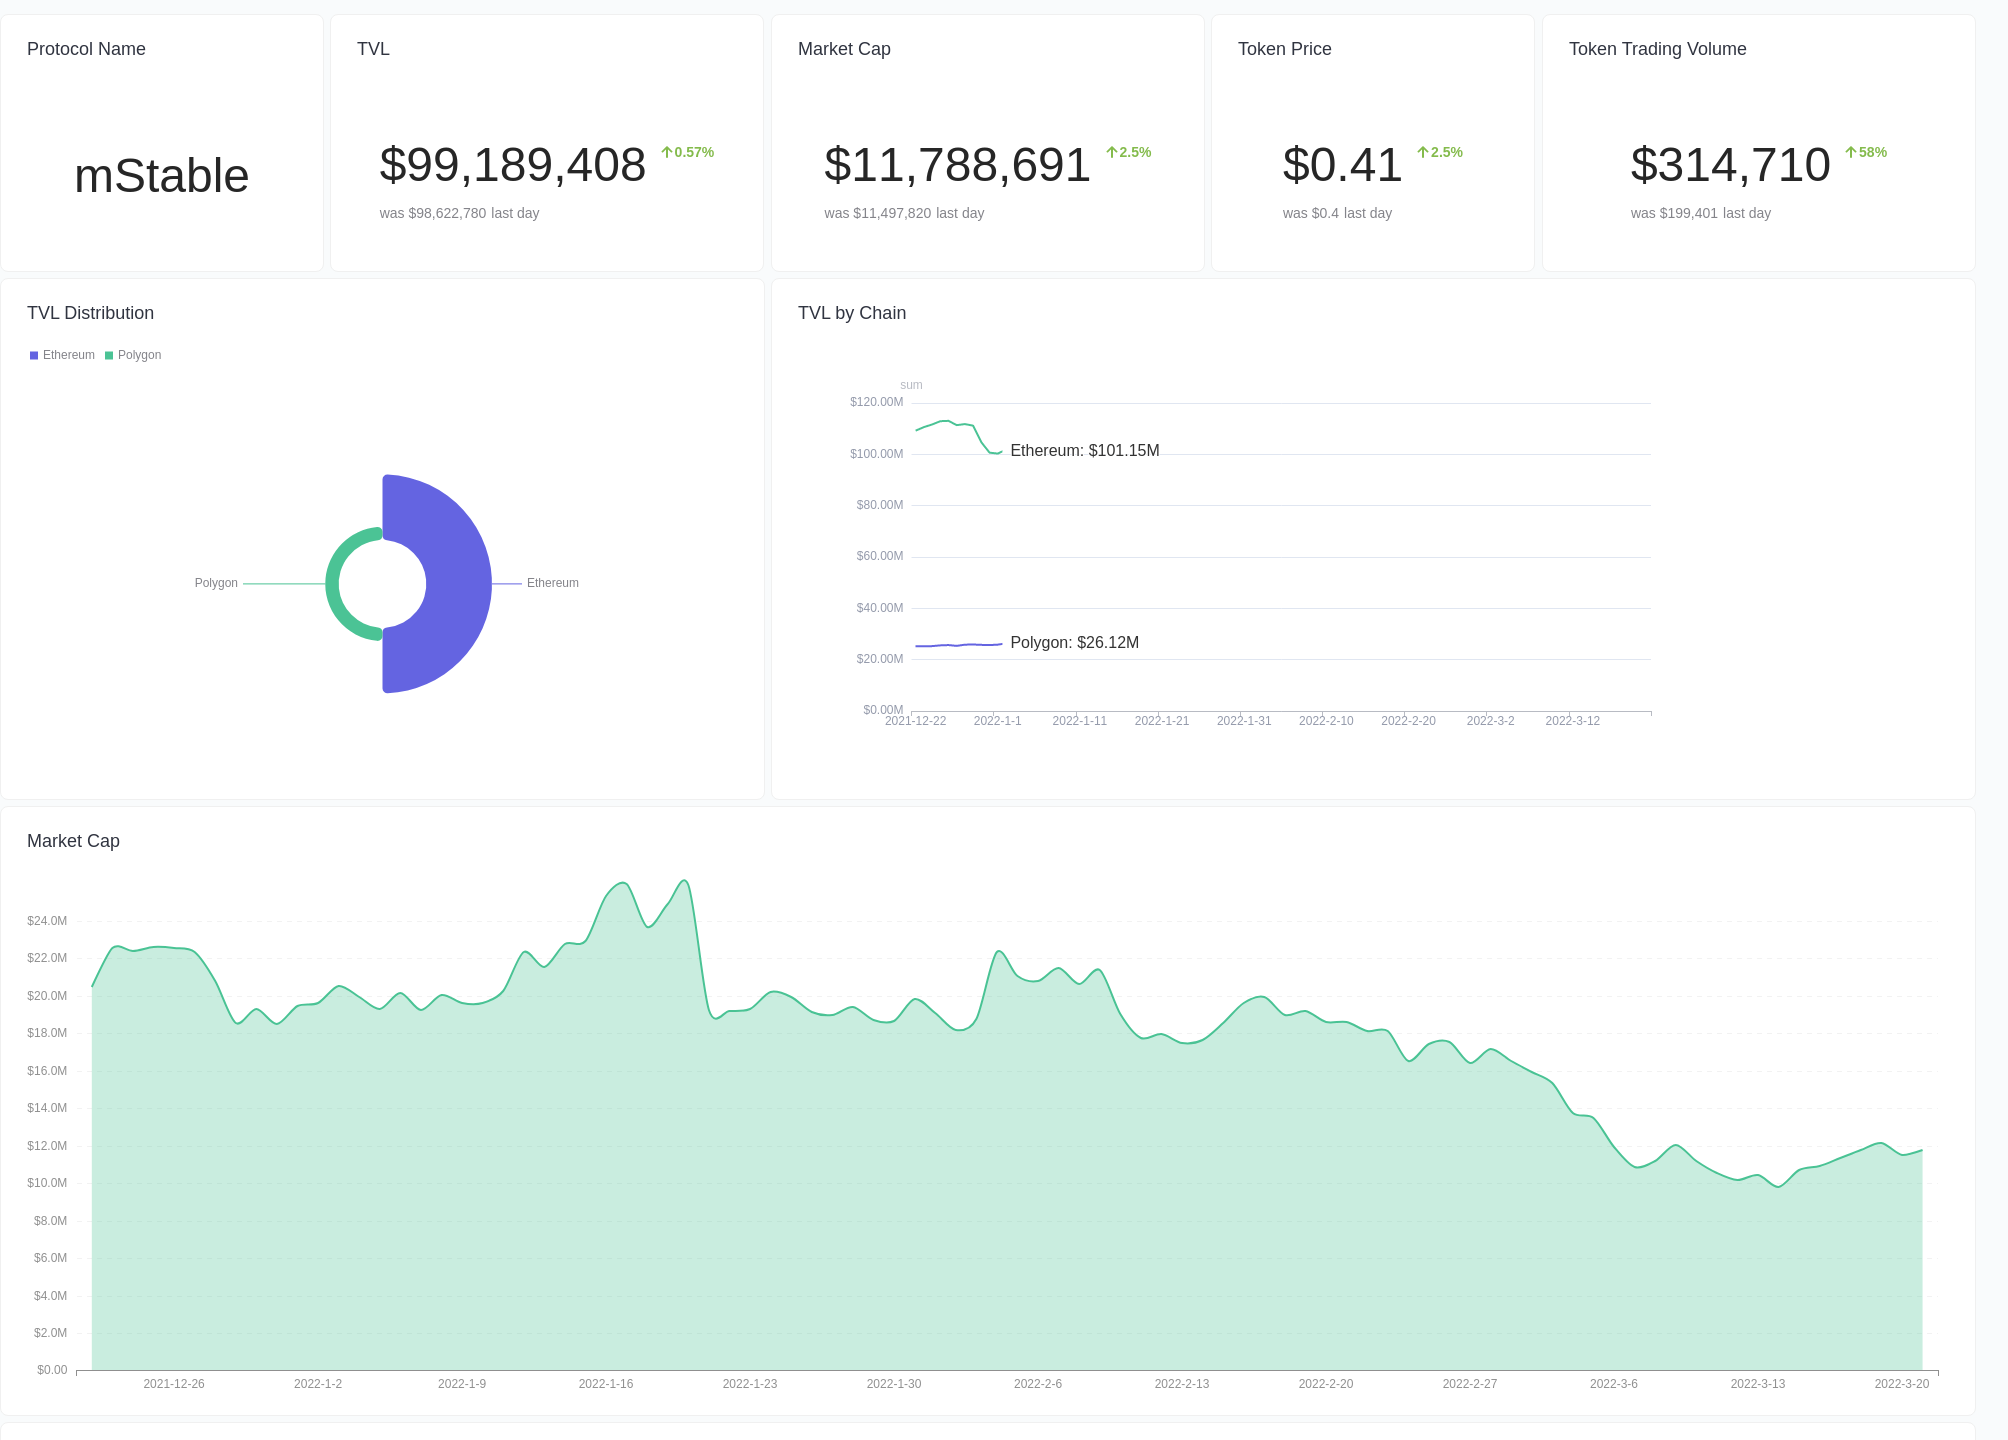Click the purple Ethereum legend square

coord(33,355)
